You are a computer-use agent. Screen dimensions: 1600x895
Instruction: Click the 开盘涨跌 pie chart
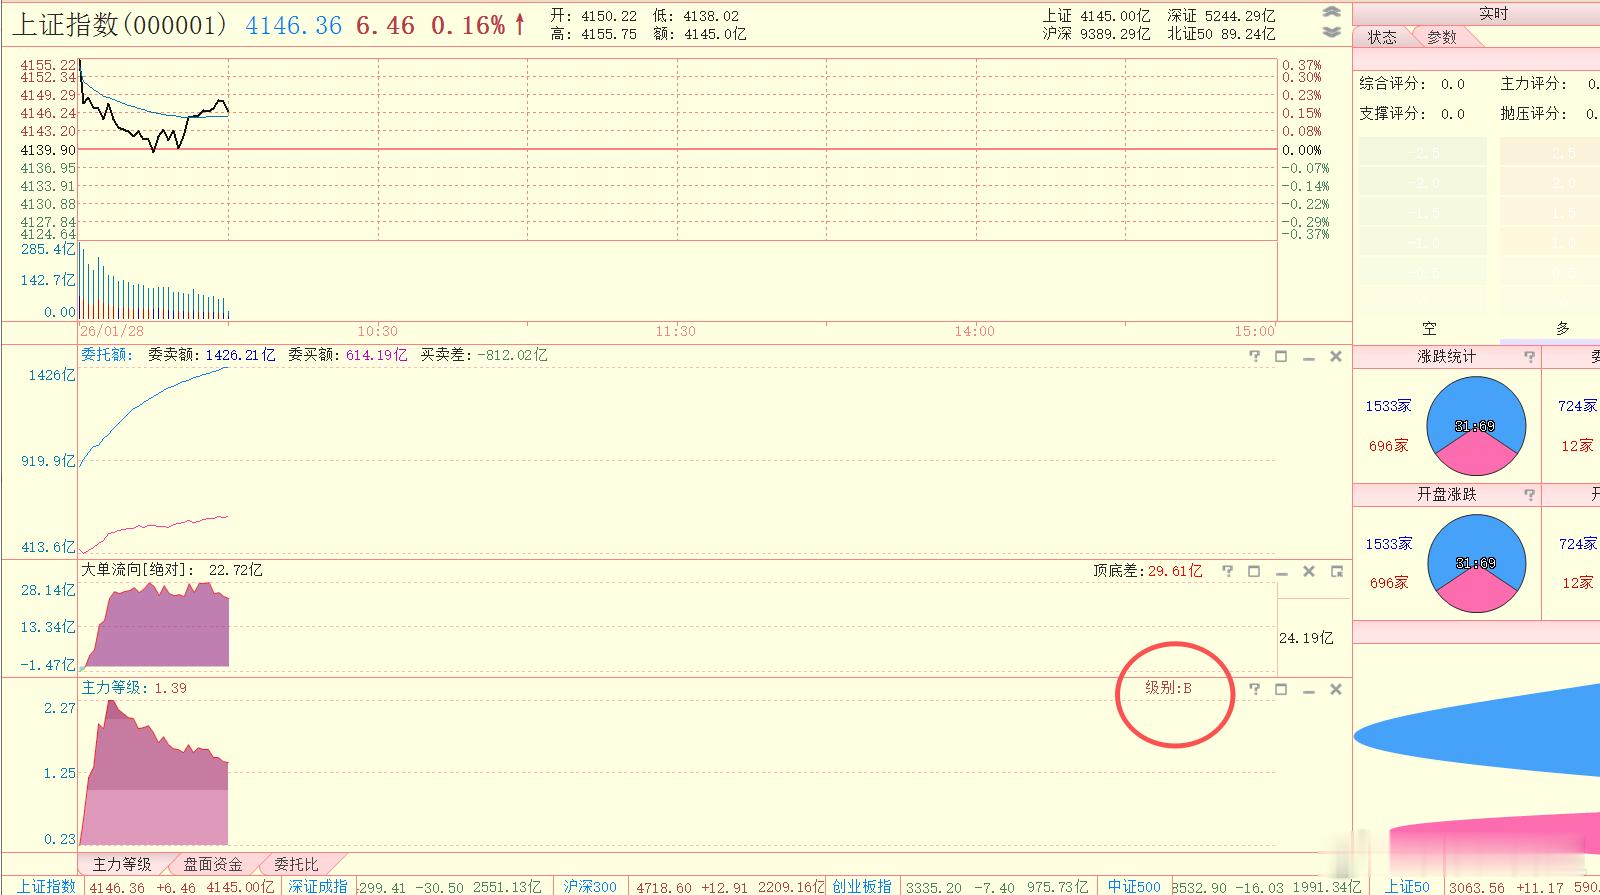pos(1476,563)
